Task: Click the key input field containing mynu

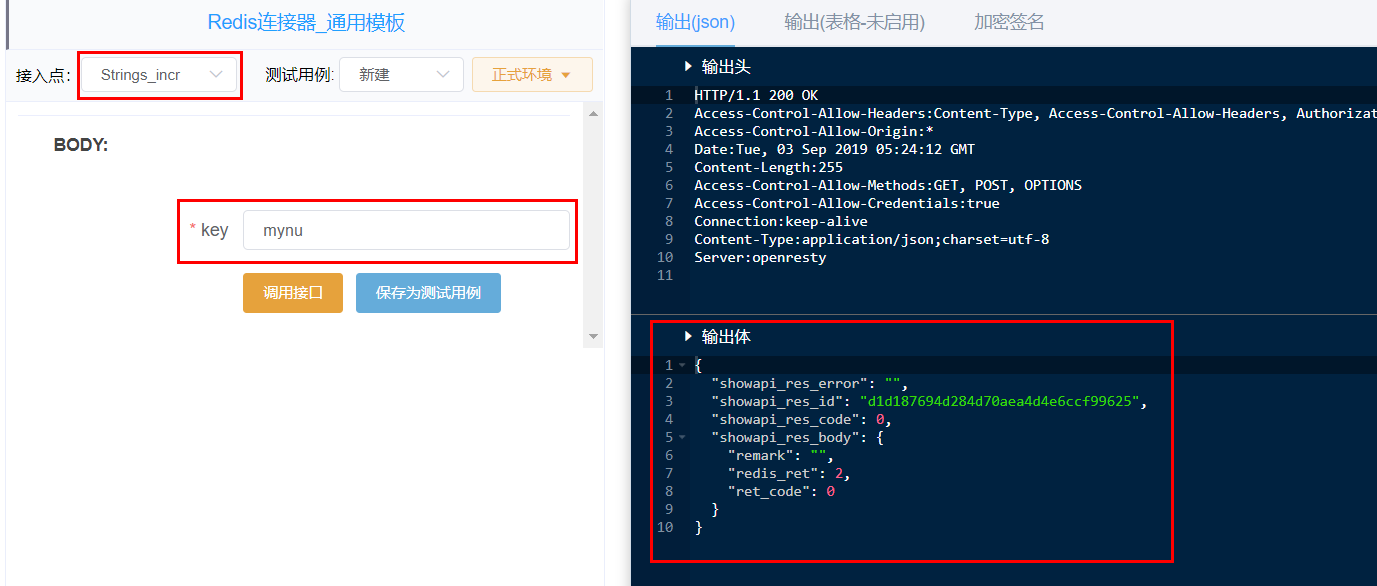Action: coord(406,230)
